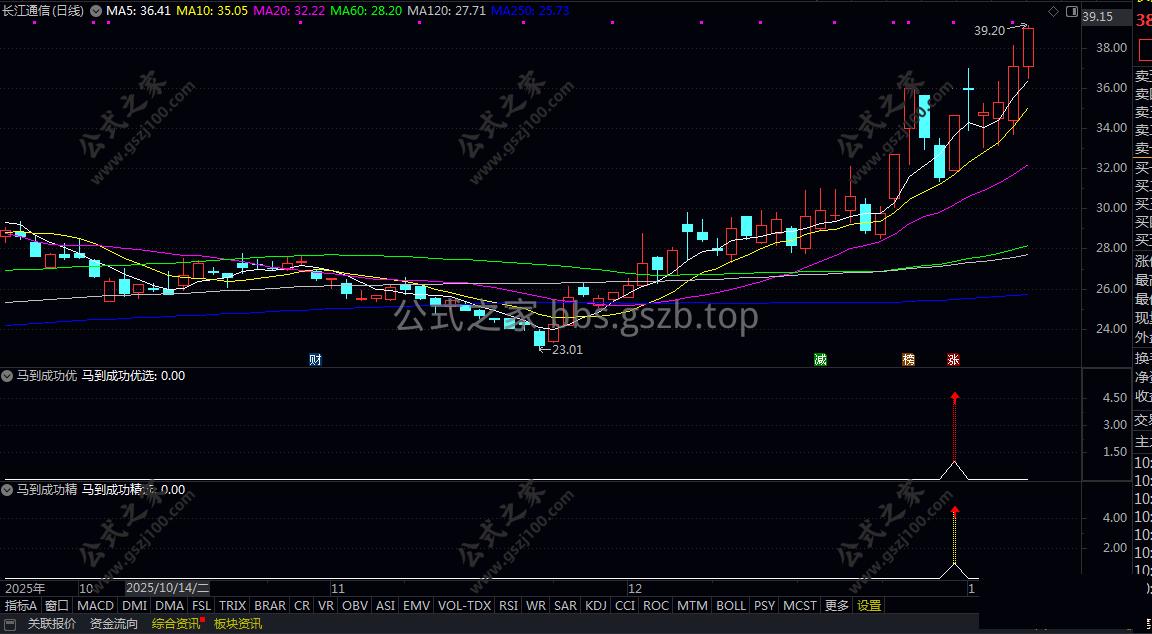This screenshot has height=634, width=1152.
Task: Switch to the SAR indicator
Action: (x=565, y=606)
